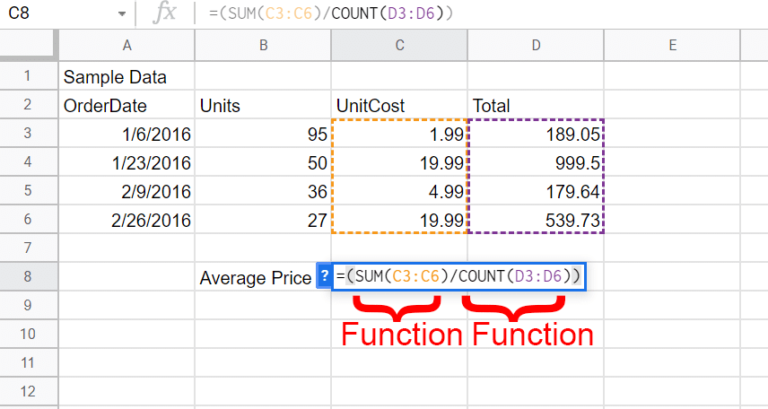Select row 5 header
This screenshot has width=768, height=409.
click(x=28, y=191)
